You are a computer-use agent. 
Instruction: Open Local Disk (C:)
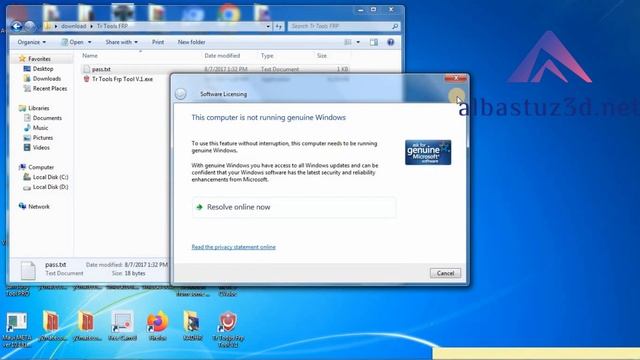tap(51, 177)
